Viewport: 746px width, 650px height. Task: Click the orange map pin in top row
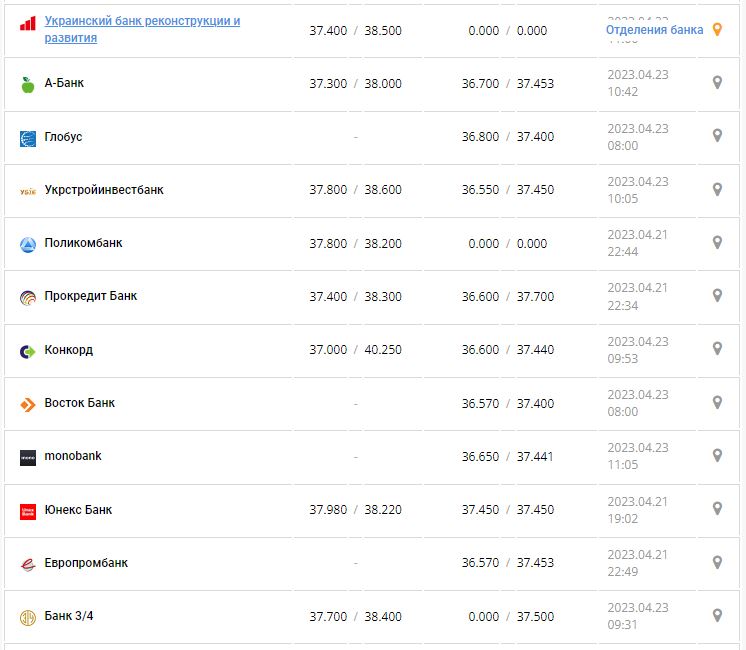tap(716, 30)
